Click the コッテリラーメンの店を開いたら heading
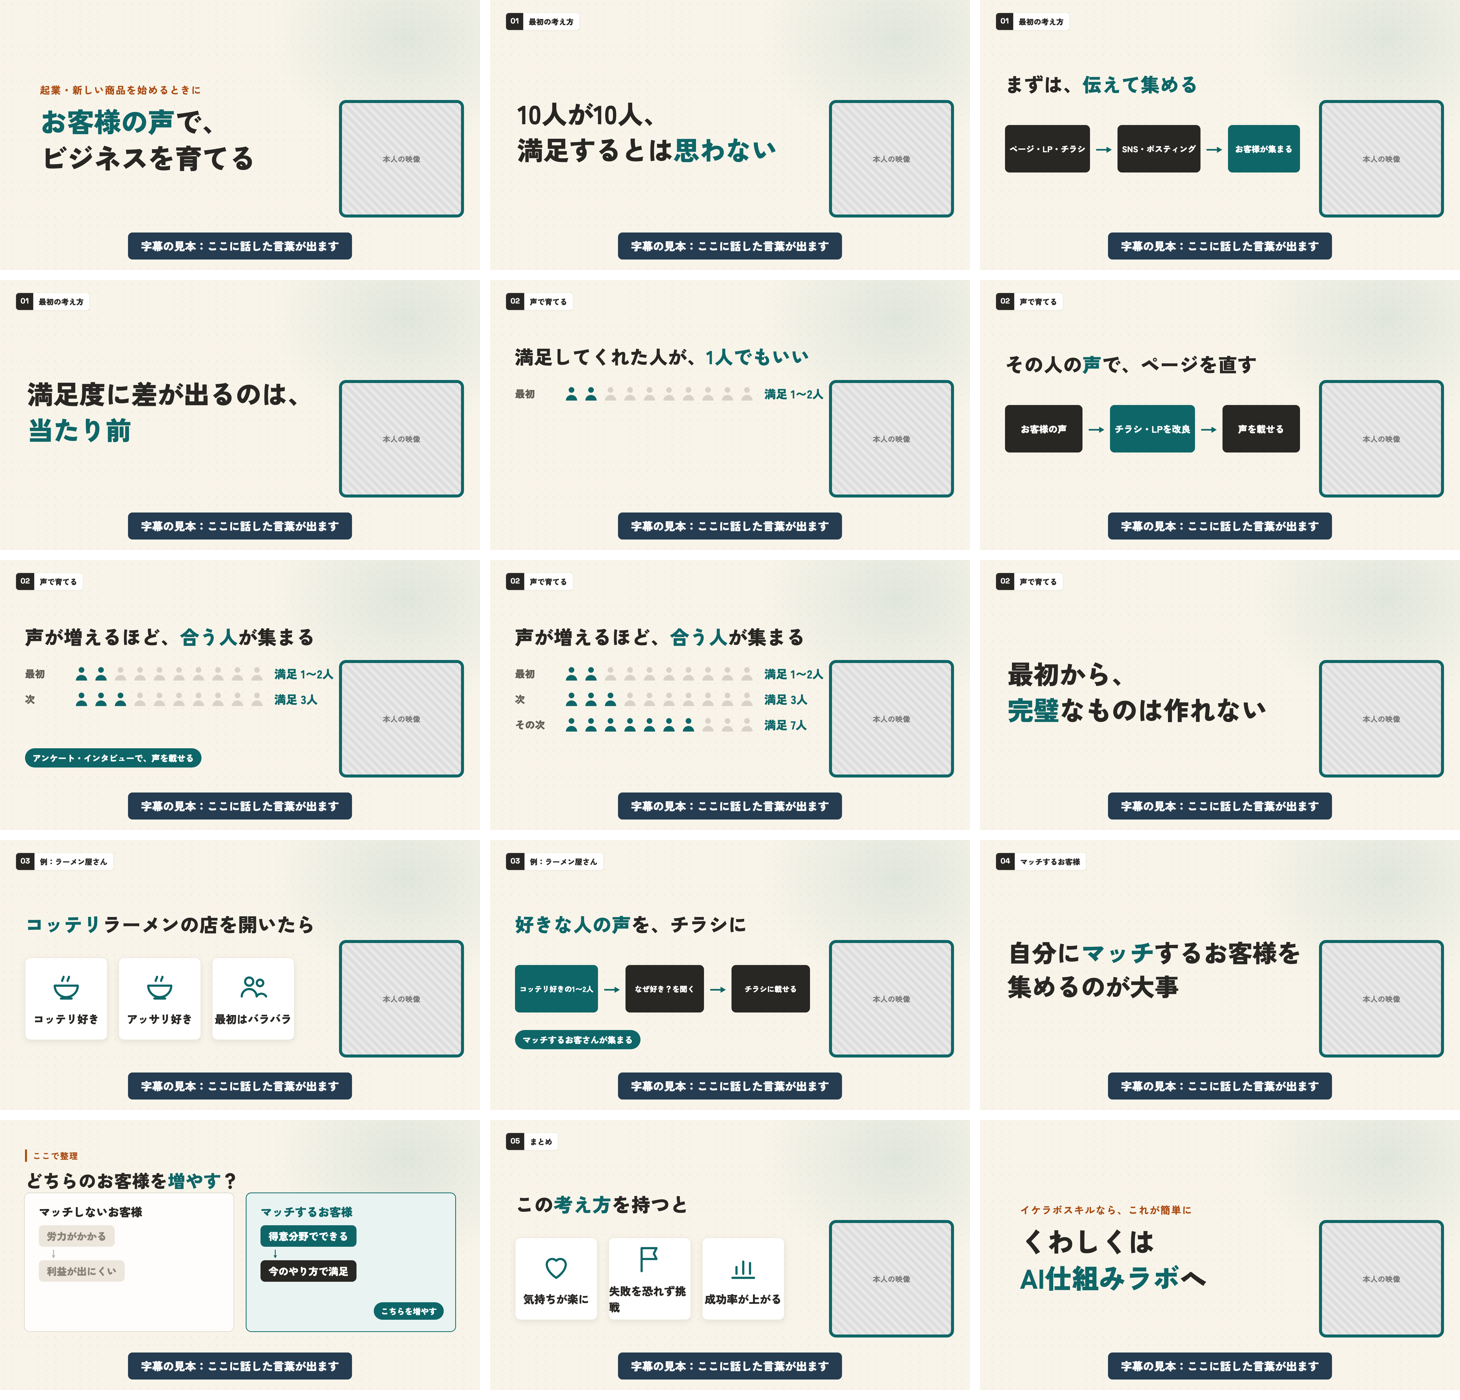 coord(170,925)
